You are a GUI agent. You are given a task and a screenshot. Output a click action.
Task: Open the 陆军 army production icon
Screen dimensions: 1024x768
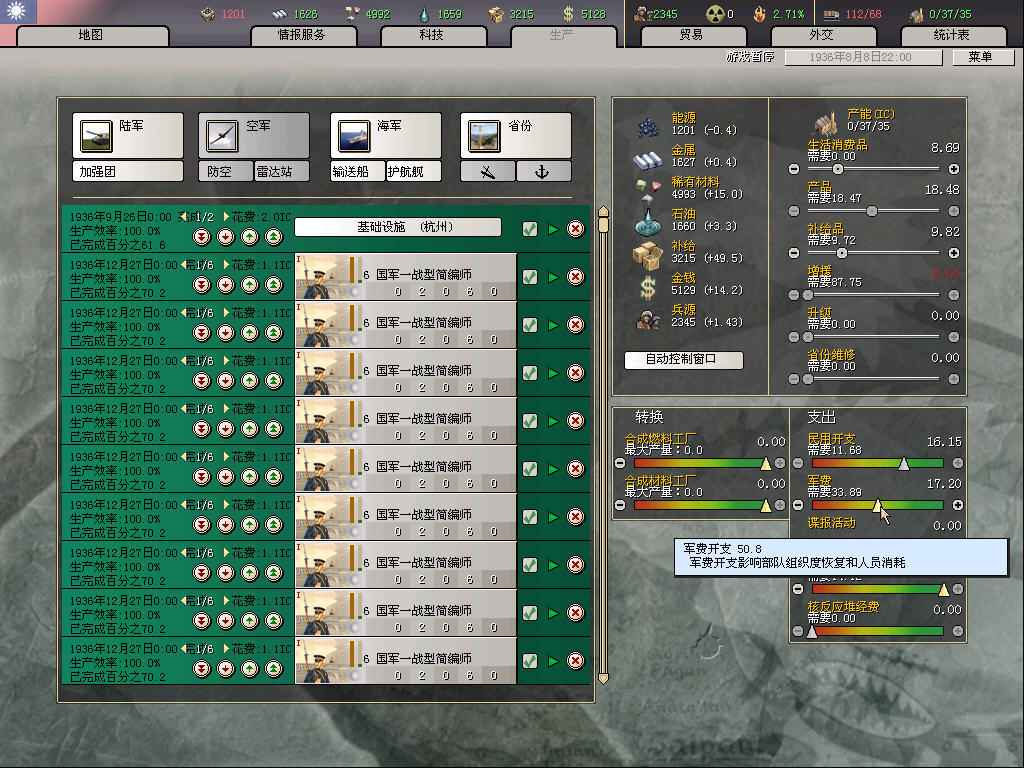tap(96, 136)
